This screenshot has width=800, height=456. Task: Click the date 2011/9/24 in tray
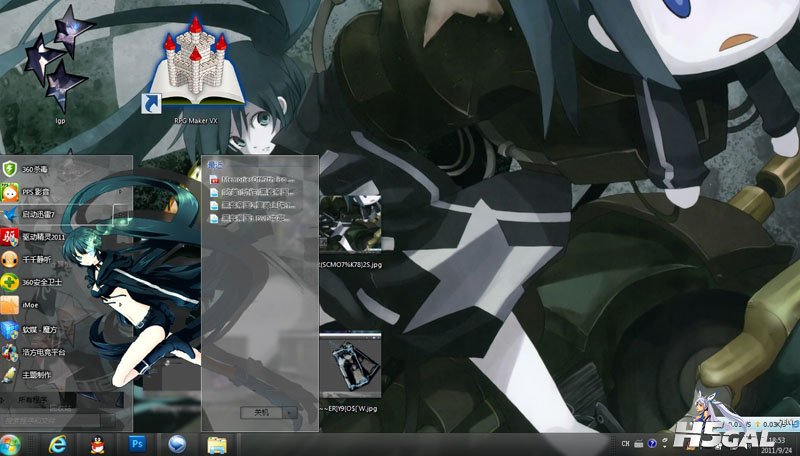[777, 450]
